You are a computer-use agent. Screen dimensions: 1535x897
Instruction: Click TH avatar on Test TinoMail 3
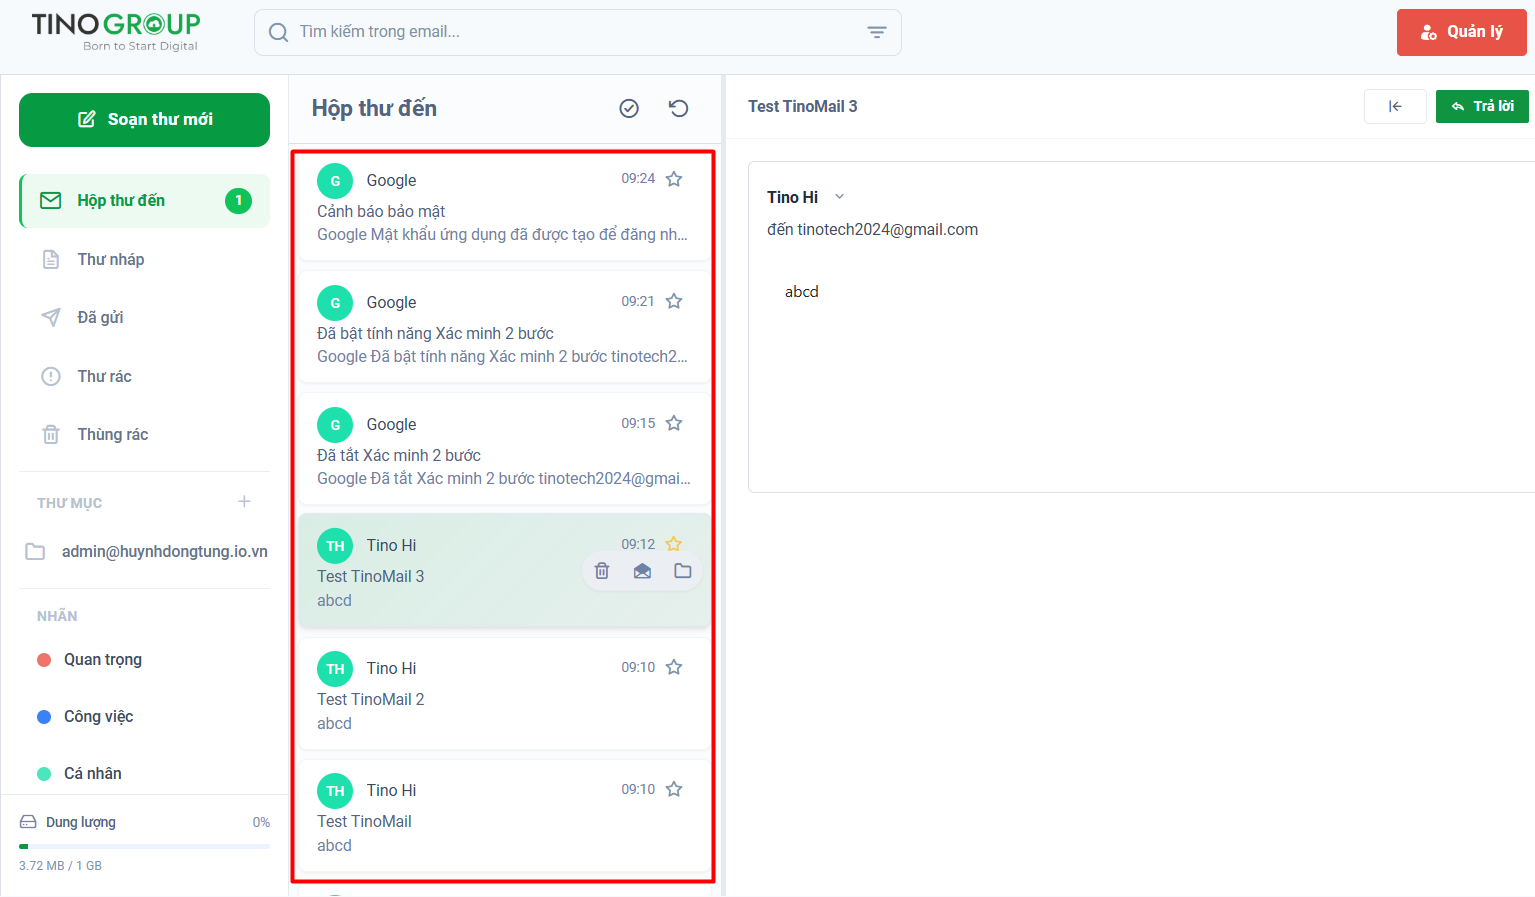[x=335, y=546]
